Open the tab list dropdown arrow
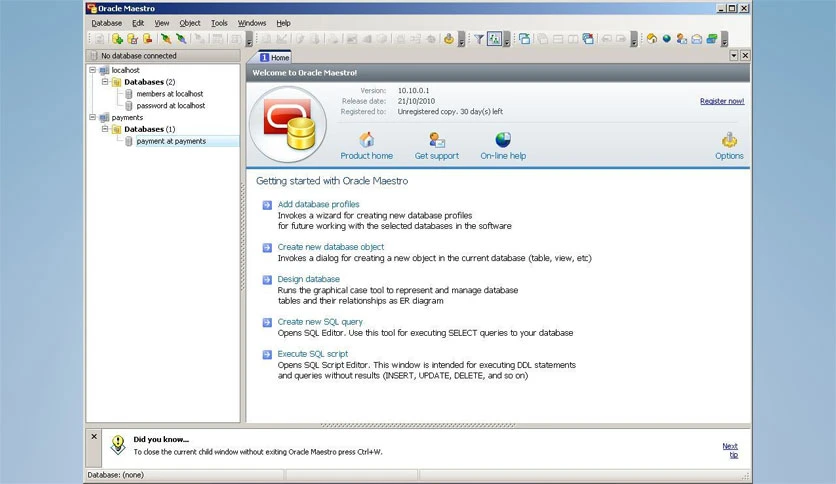 pos(734,55)
